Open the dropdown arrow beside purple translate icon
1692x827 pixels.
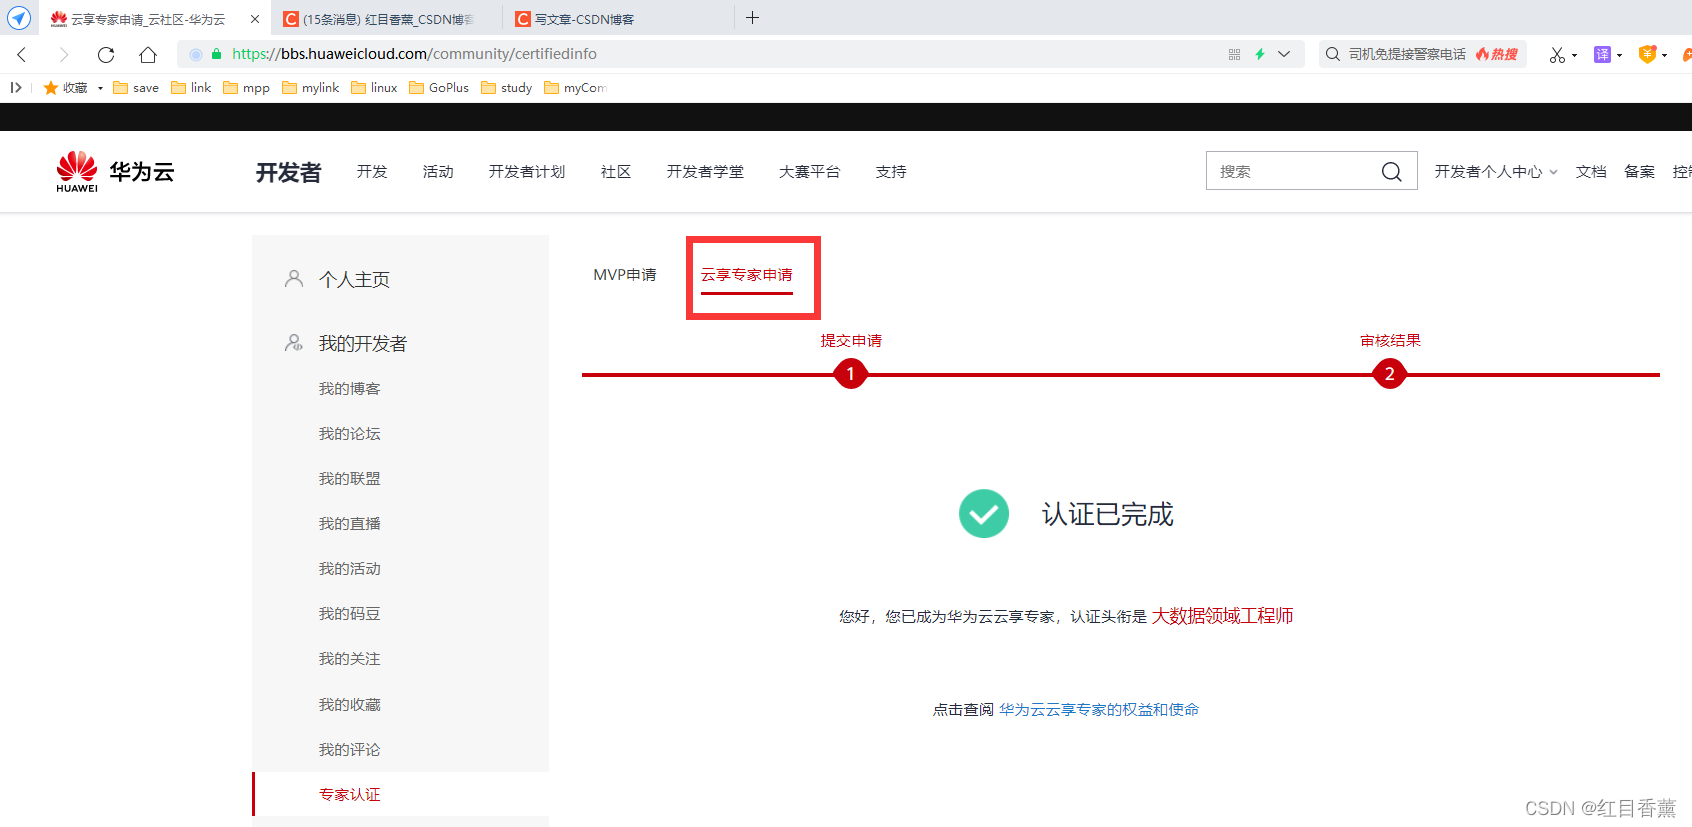click(x=1619, y=56)
